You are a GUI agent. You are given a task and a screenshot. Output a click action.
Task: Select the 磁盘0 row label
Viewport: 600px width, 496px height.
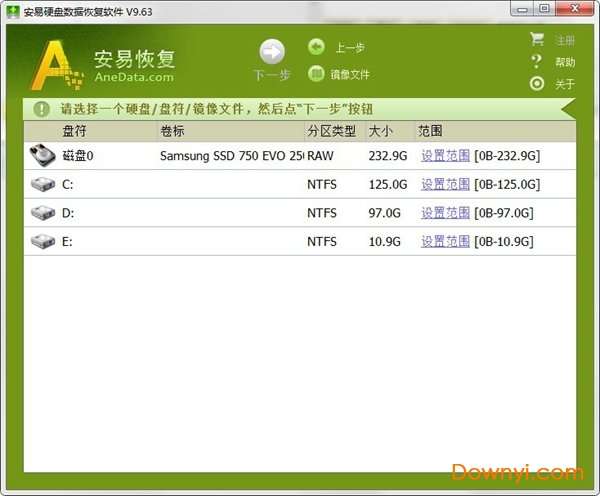(x=78, y=156)
